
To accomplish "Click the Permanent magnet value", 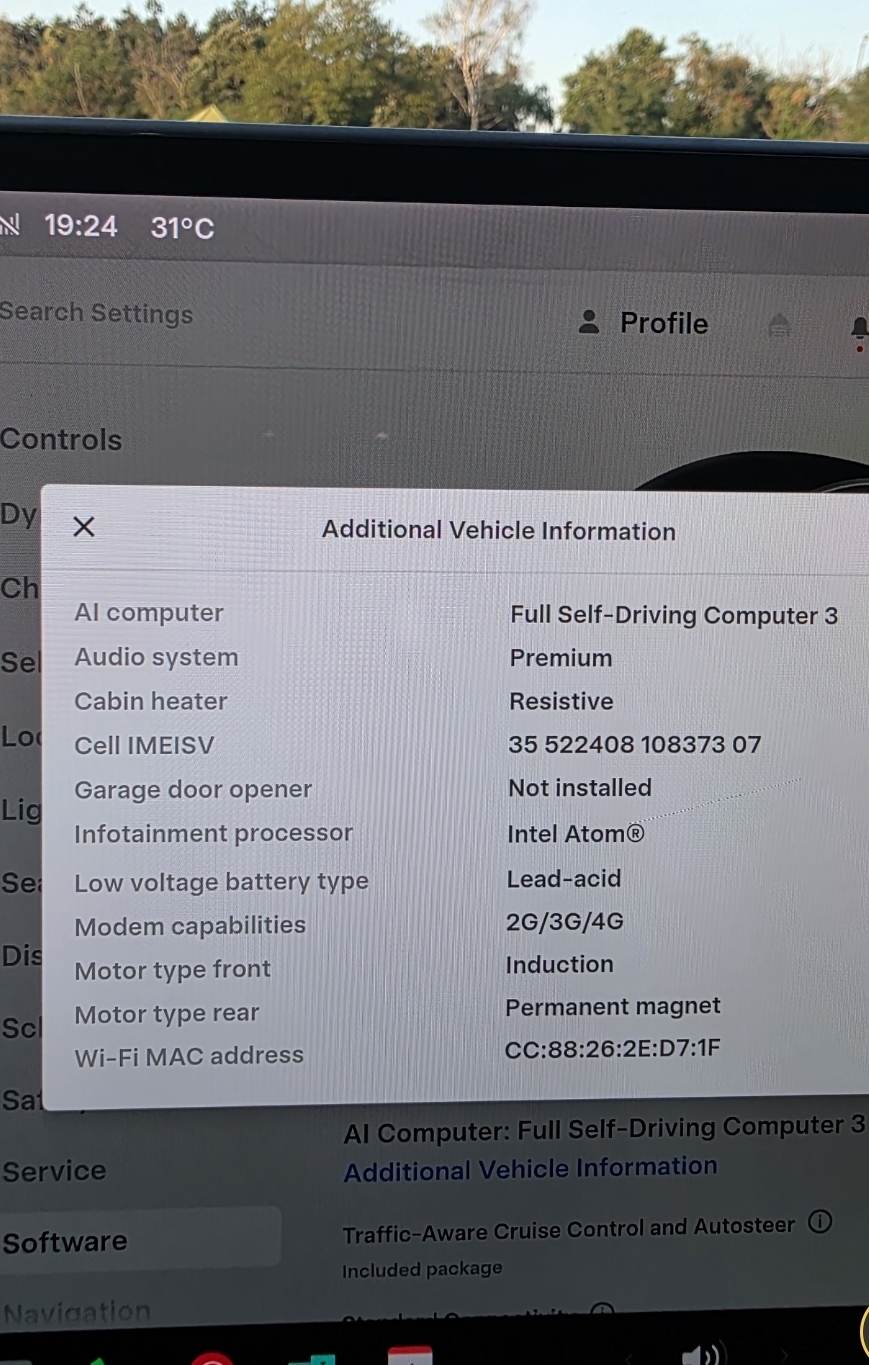I will (x=613, y=1007).
